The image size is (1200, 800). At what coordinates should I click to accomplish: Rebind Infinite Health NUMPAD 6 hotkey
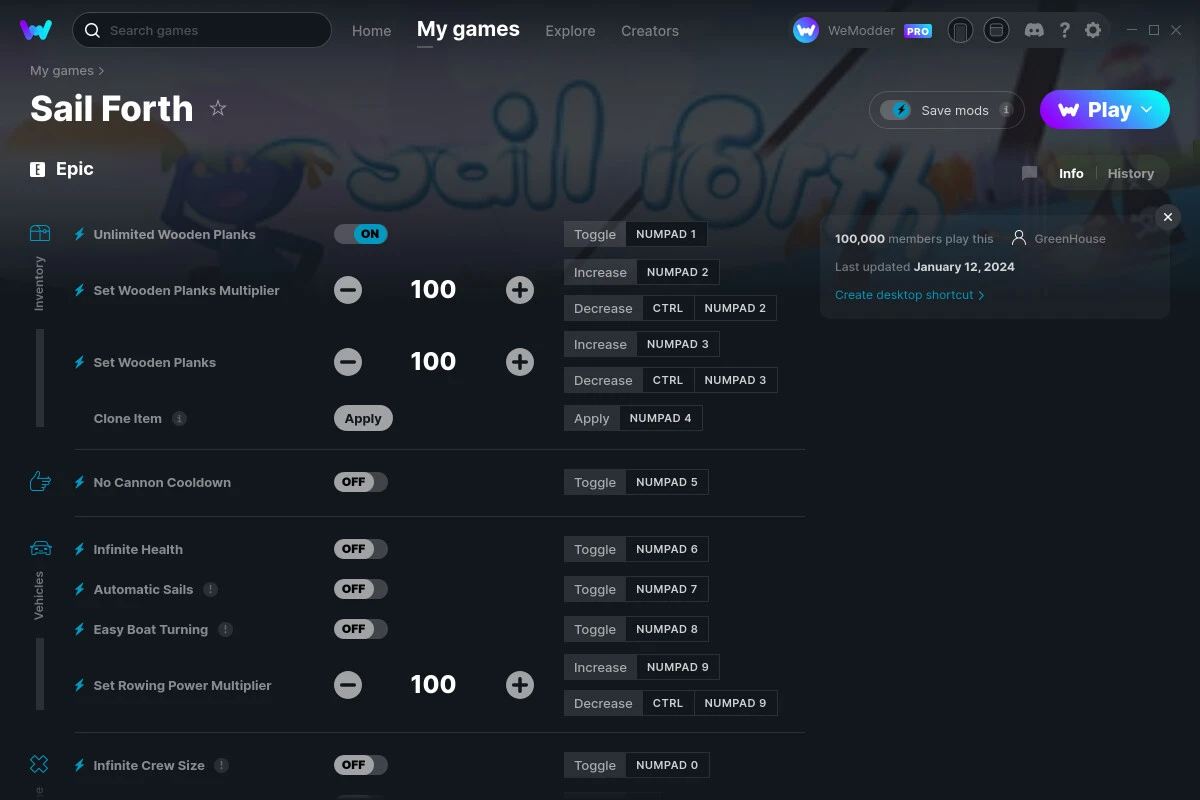[667, 549]
